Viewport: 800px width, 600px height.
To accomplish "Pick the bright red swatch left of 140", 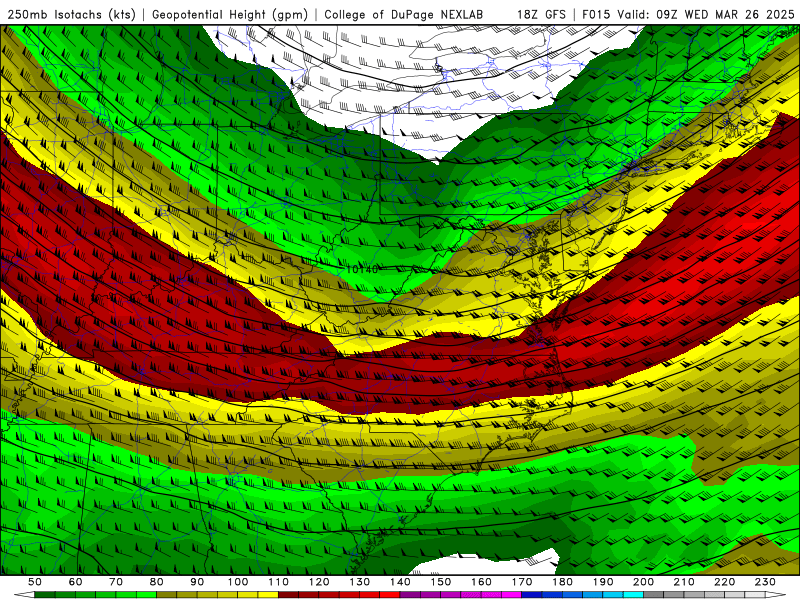I will tap(390, 594).
